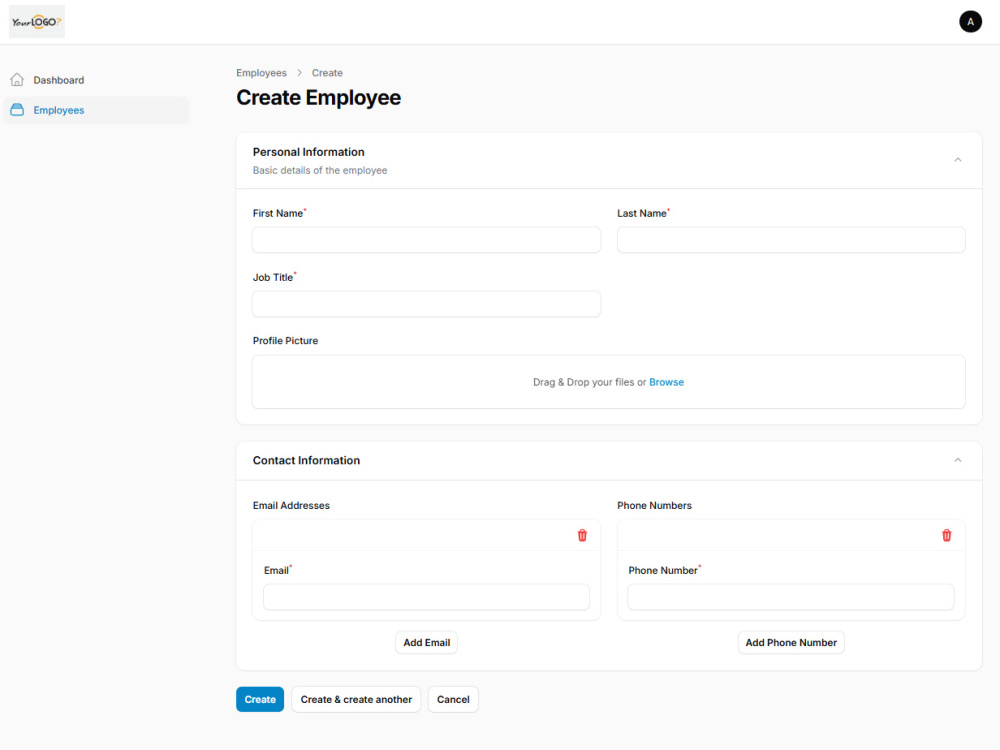Open Employees breadcrumb link
Image resolution: width=1000 pixels, height=750 pixels.
pyautogui.click(x=261, y=73)
